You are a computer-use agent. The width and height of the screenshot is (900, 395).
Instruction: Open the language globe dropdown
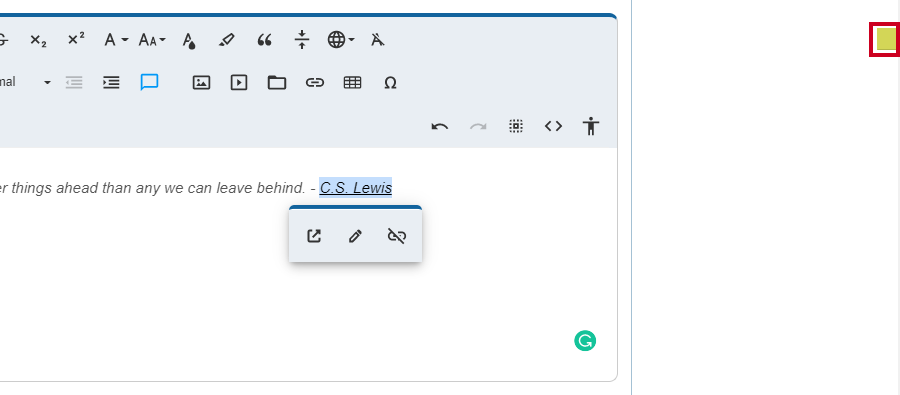(341, 40)
